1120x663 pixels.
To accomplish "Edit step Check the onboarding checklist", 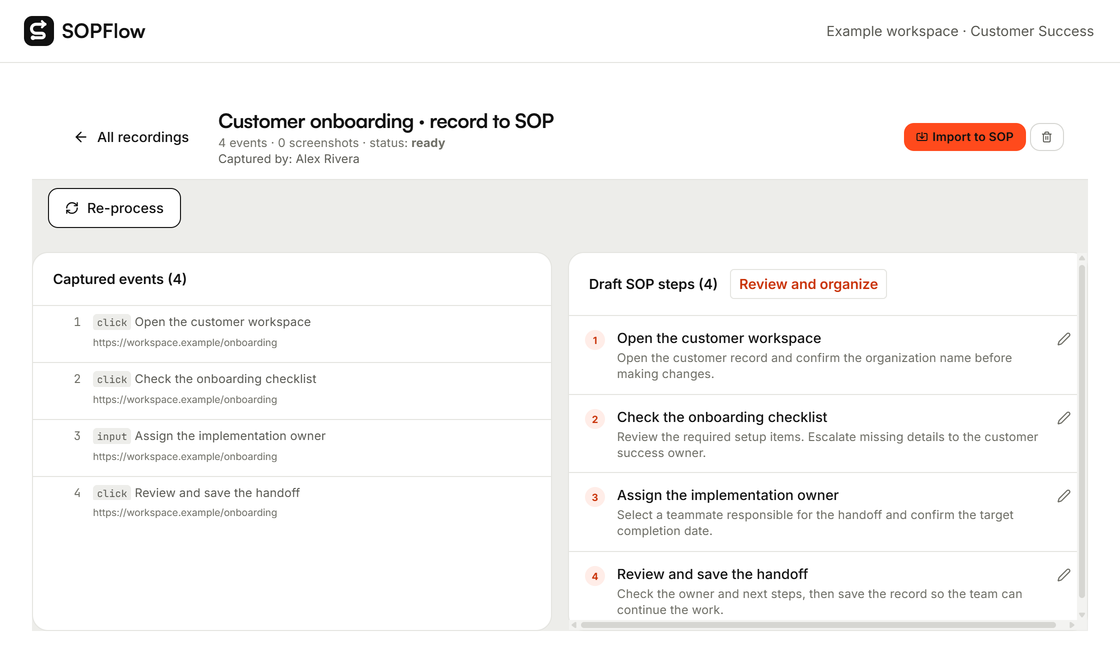I will tap(1064, 418).
